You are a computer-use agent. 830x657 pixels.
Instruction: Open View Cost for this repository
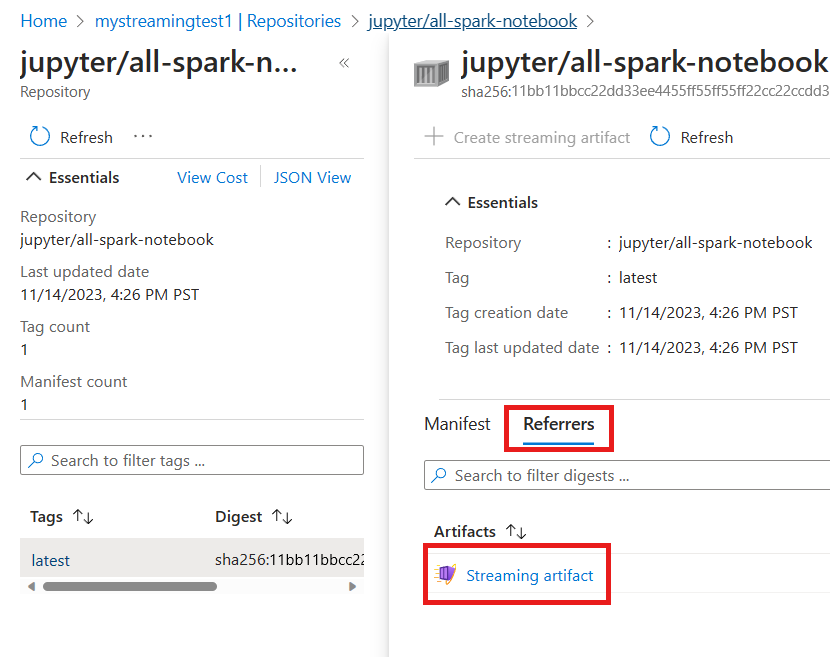(212, 177)
